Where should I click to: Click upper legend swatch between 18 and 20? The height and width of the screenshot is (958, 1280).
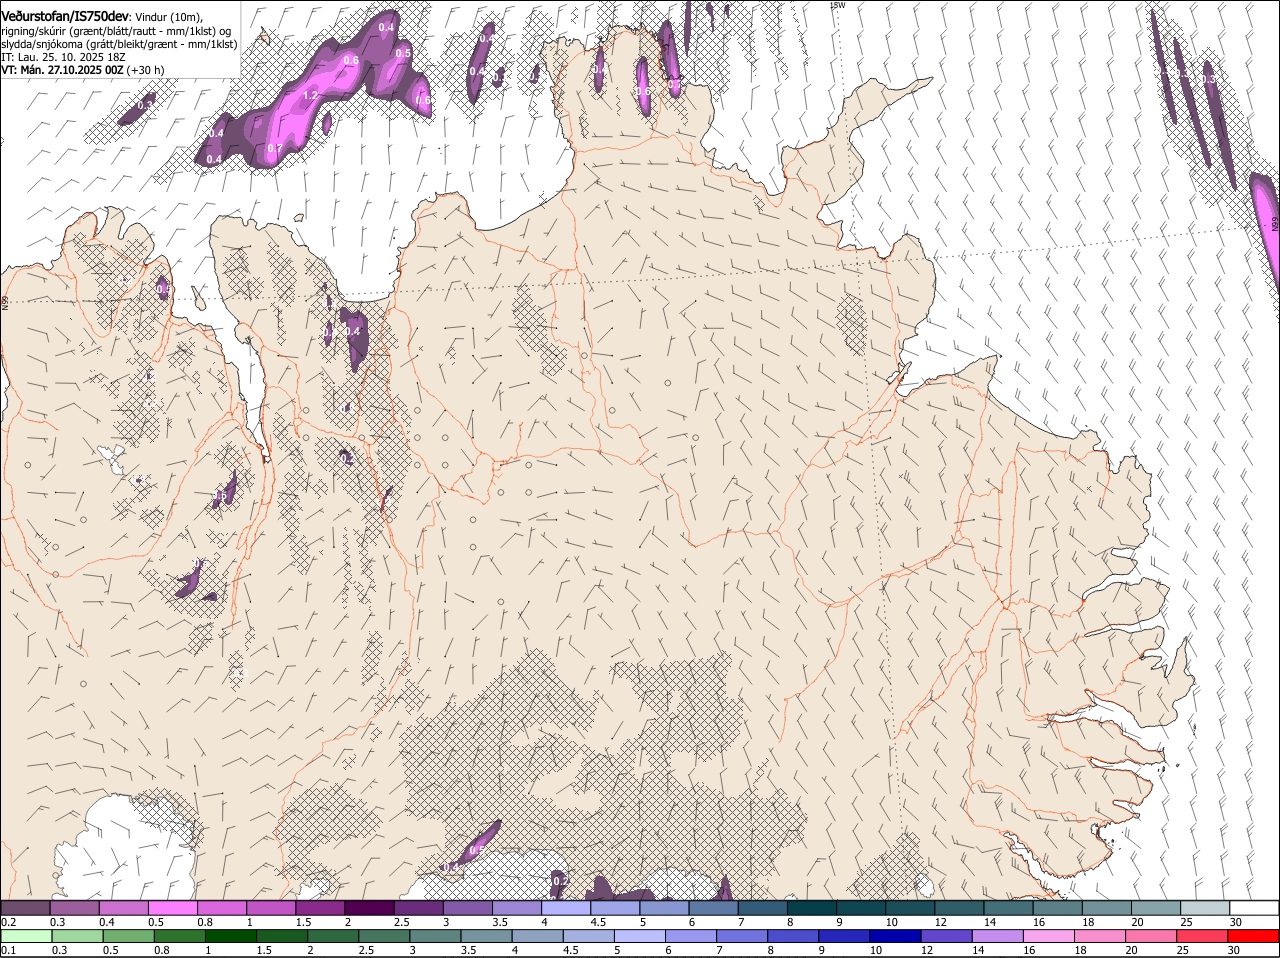click(1107, 907)
